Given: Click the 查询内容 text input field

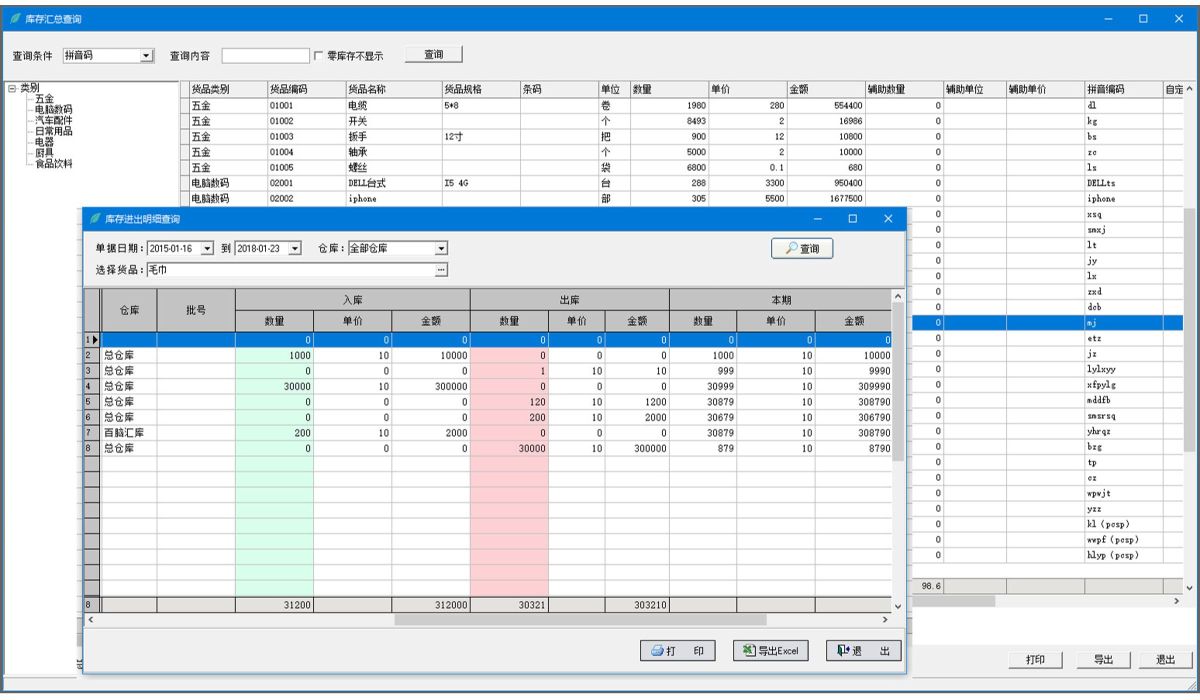Looking at the screenshot, I should pyautogui.click(x=265, y=56).
